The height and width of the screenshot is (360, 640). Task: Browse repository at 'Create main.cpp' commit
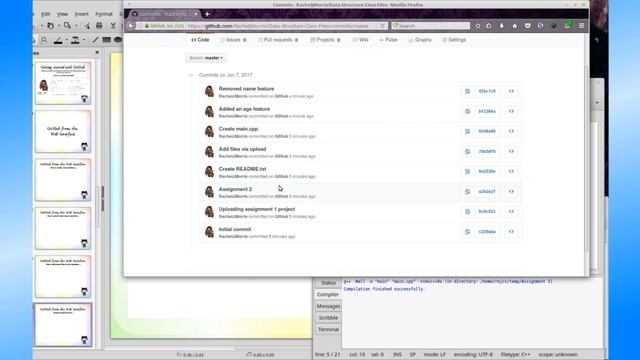511,131
